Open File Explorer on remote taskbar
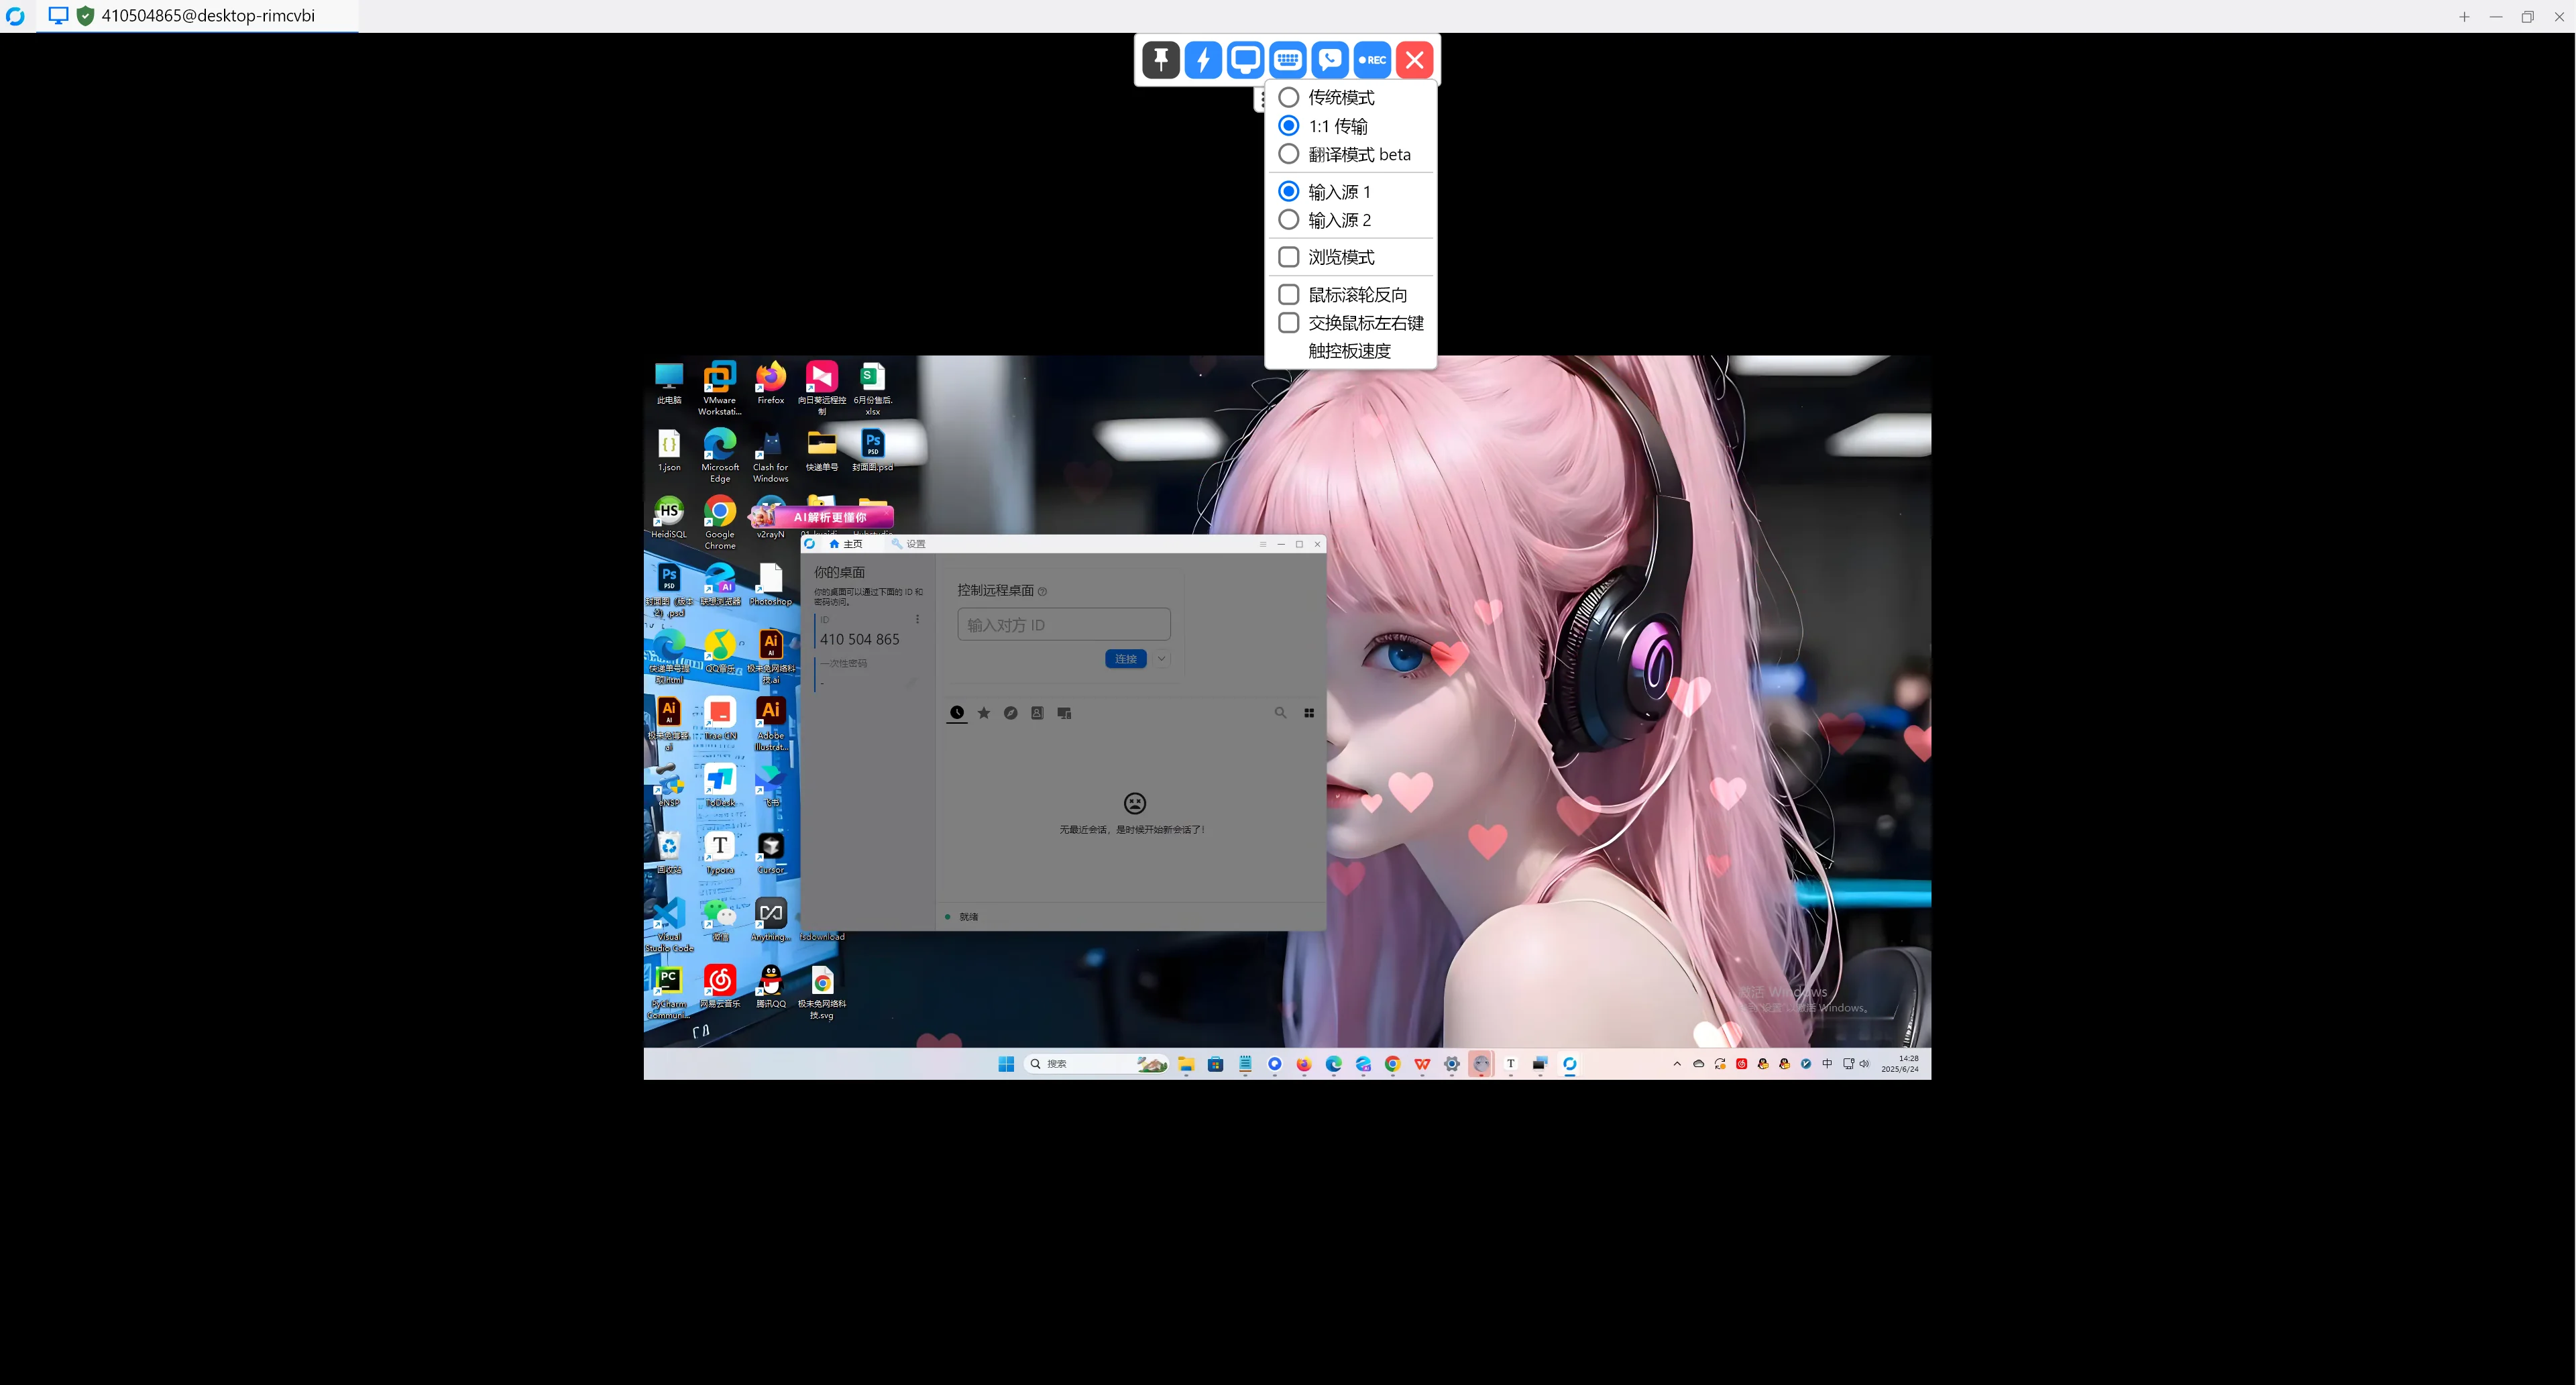 click(1186, 1064)
